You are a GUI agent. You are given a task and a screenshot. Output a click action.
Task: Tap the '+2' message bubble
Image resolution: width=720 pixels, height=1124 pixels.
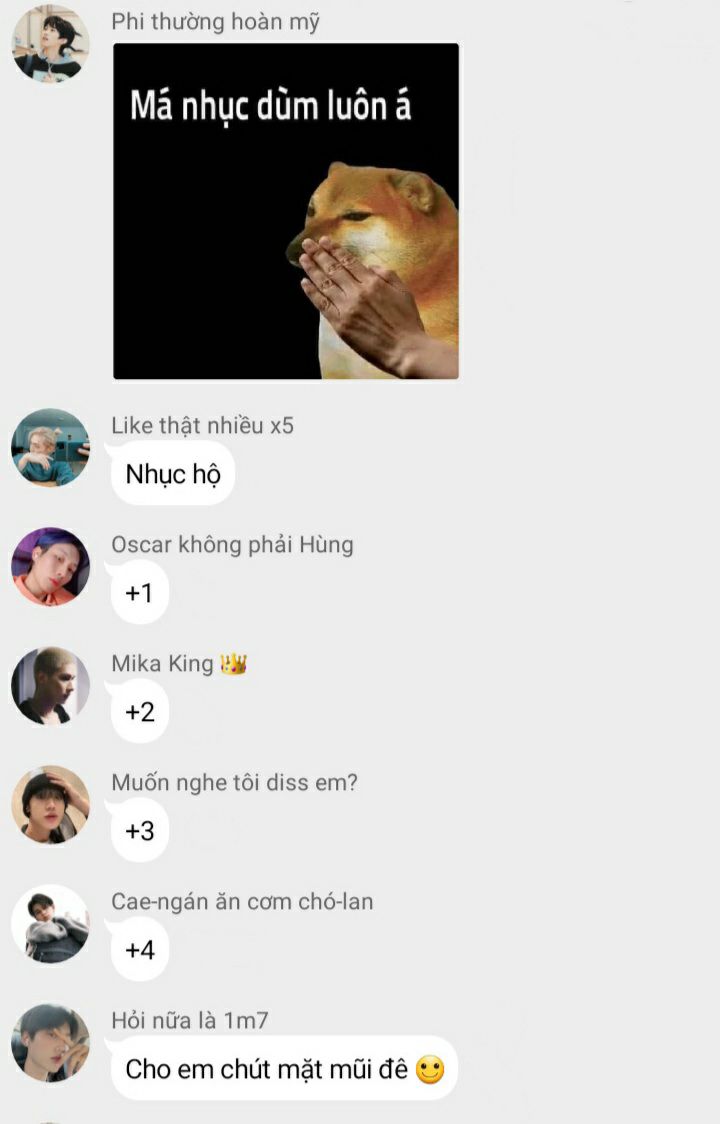tap(139, 712)
